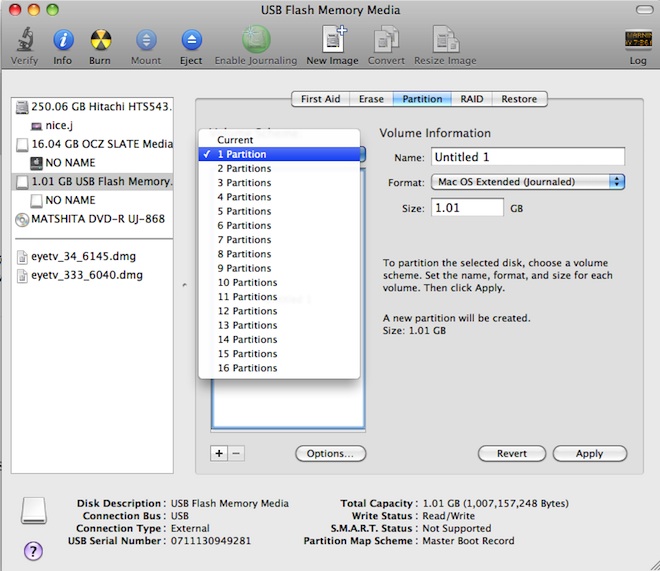Image resolution: width=660 pixels, height=571 pixels.
Task: Click the add partition plus button
Action: (219, 453)
